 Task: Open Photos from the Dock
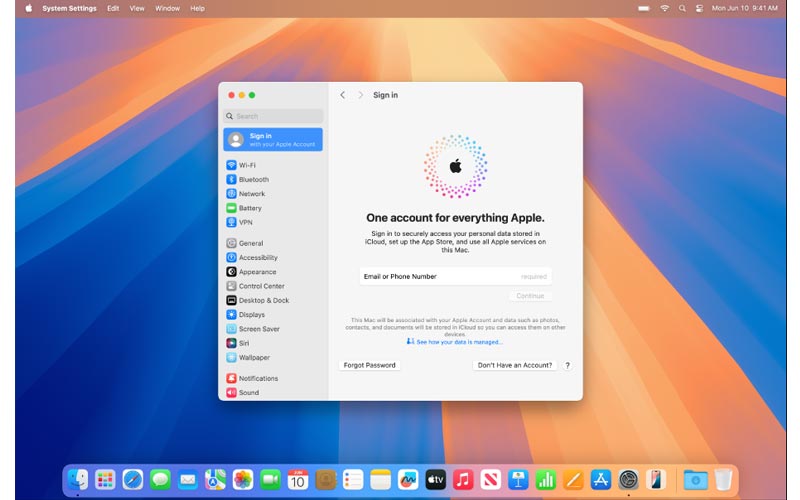(243, 480)
